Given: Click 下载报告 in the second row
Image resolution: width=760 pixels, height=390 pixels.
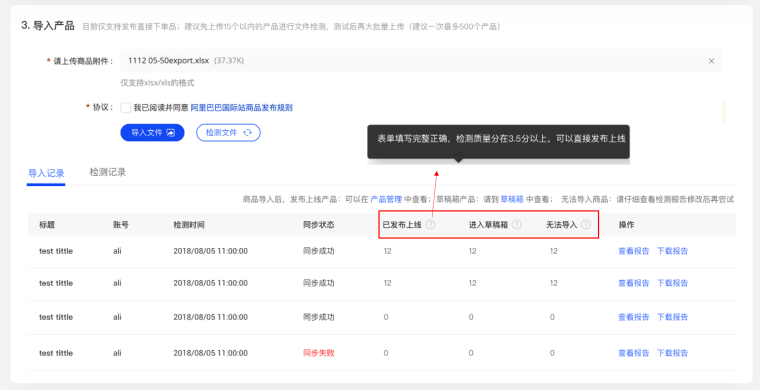Looking at the screenshot, I should pyautogui.click(x=672, y=283).
